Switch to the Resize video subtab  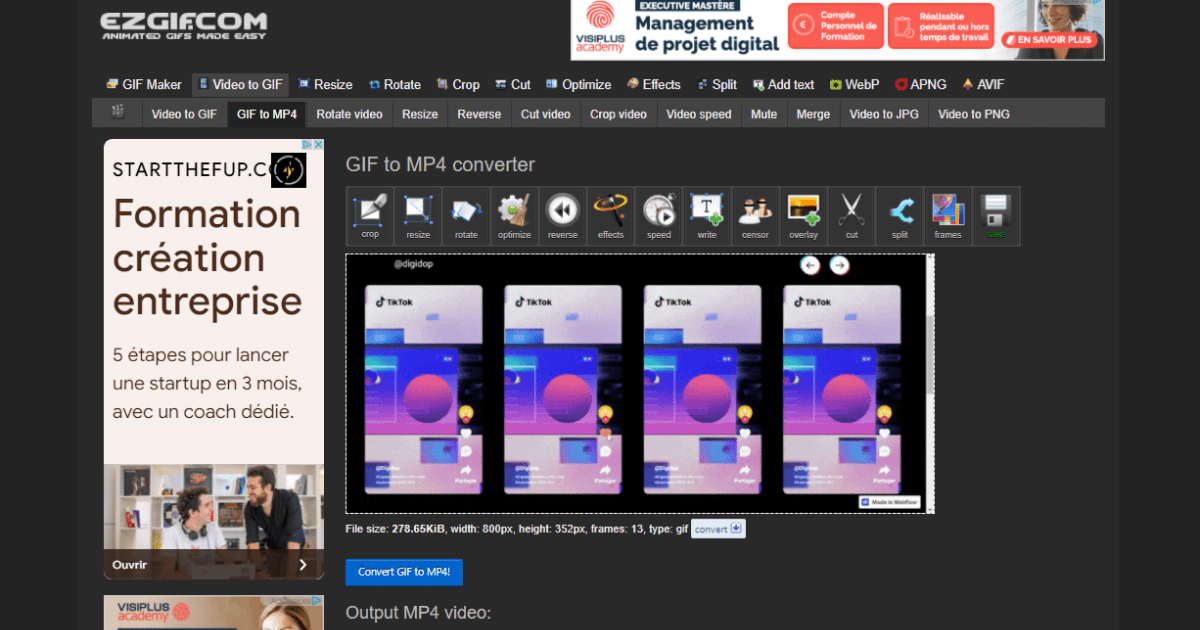(x=420, y=114)
